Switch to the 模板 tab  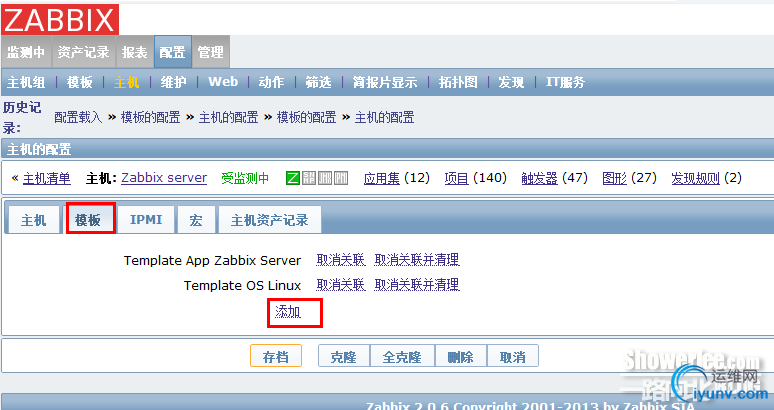tap(88, 220)
